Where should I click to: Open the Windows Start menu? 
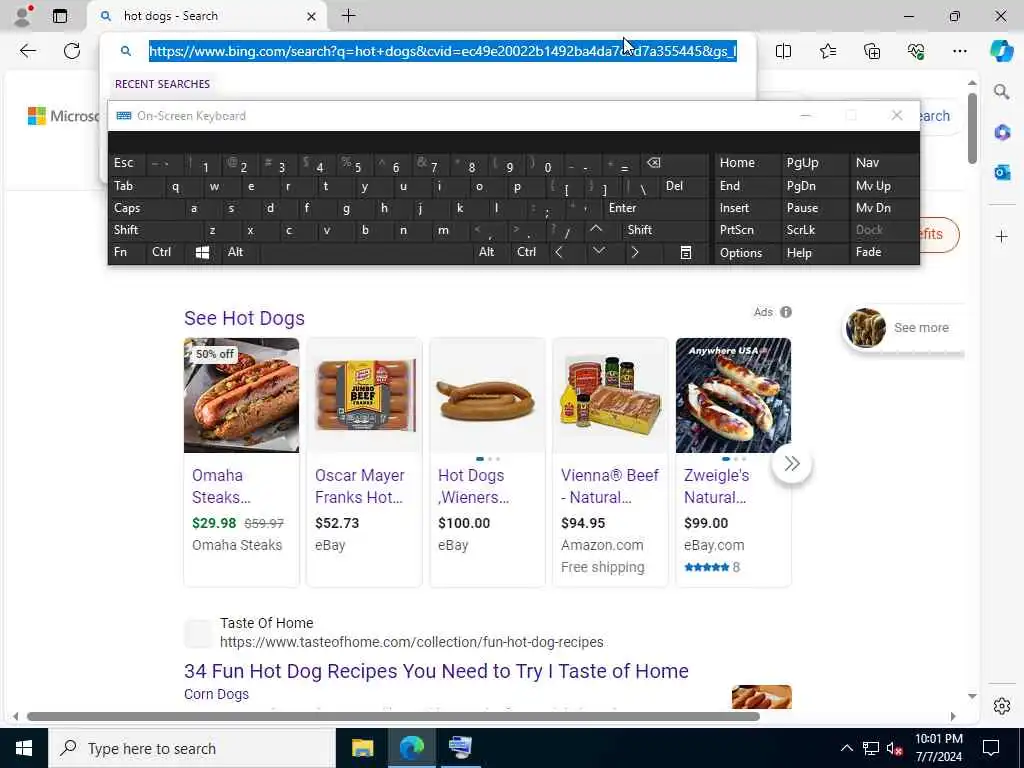24,748
